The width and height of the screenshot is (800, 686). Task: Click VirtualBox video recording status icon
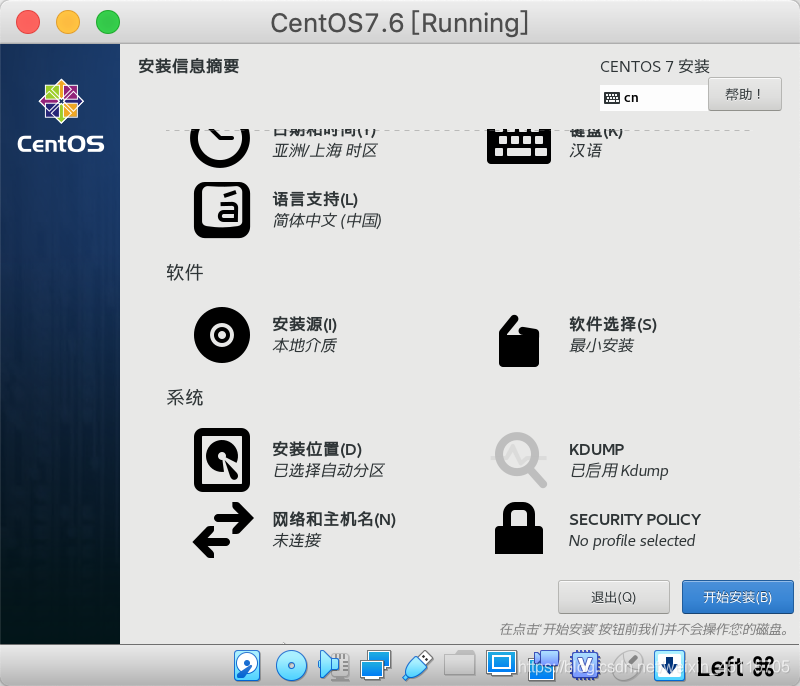click(543, 665)
